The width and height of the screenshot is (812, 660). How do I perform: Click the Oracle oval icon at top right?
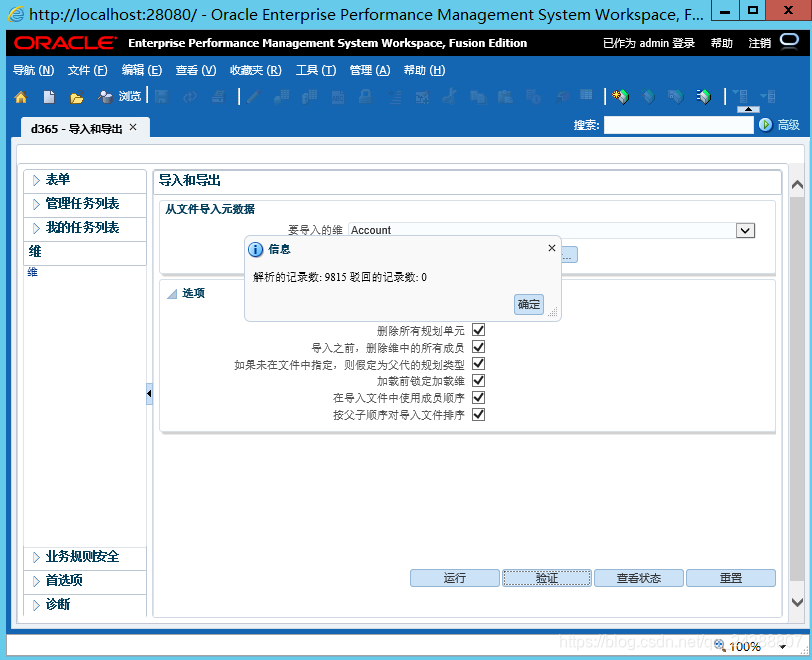[789, 41]
